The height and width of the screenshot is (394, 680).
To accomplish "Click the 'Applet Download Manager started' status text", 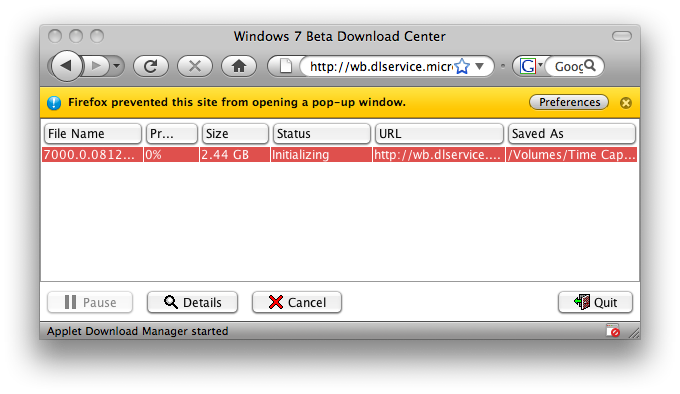I will point(137,331).
